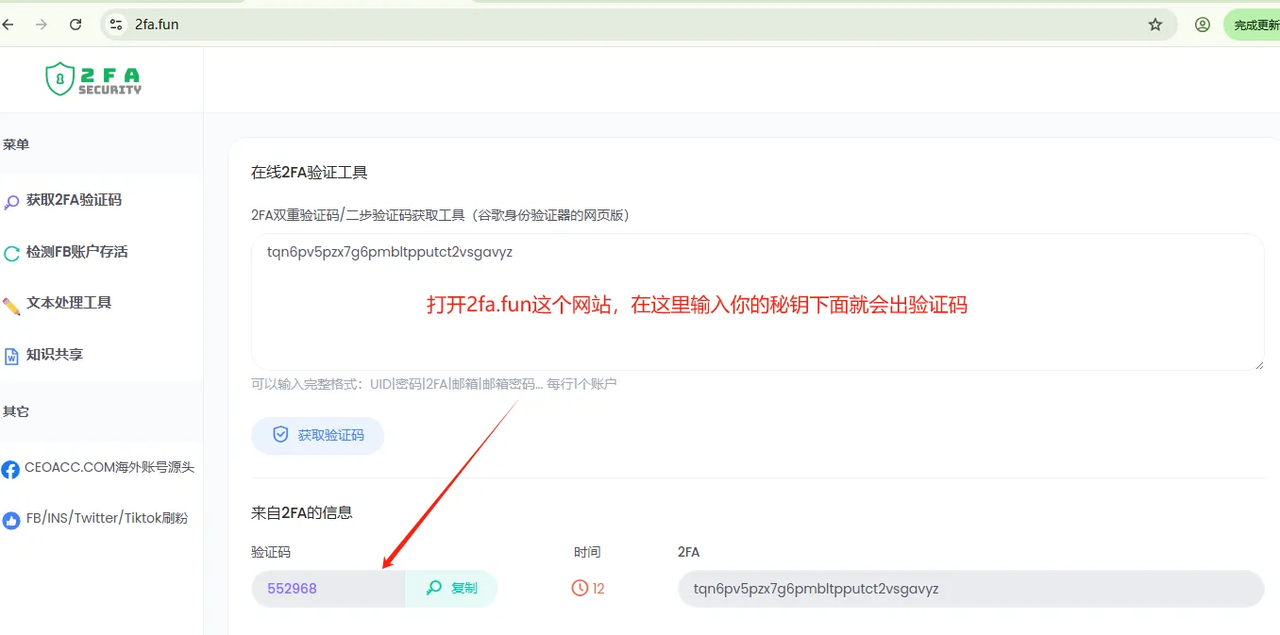Image resolution: width=1280 pixels, height=635 pixels.
Task: Reload the page with the browser refresh icon
Action: click(76, 24)
